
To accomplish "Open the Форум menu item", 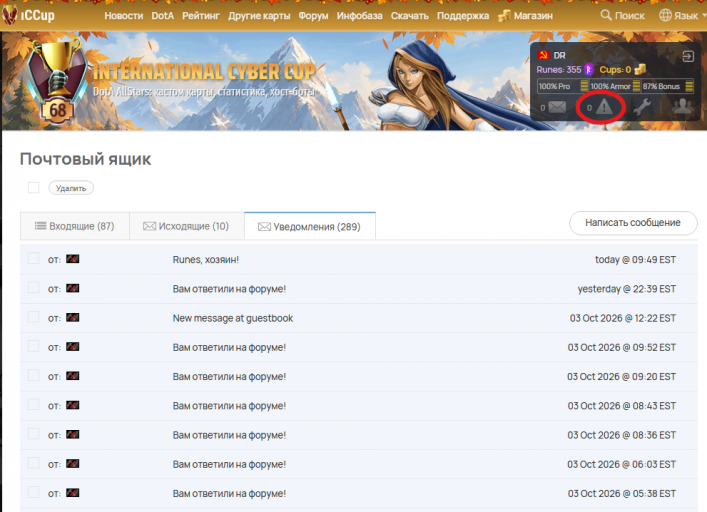I will 313,16.
